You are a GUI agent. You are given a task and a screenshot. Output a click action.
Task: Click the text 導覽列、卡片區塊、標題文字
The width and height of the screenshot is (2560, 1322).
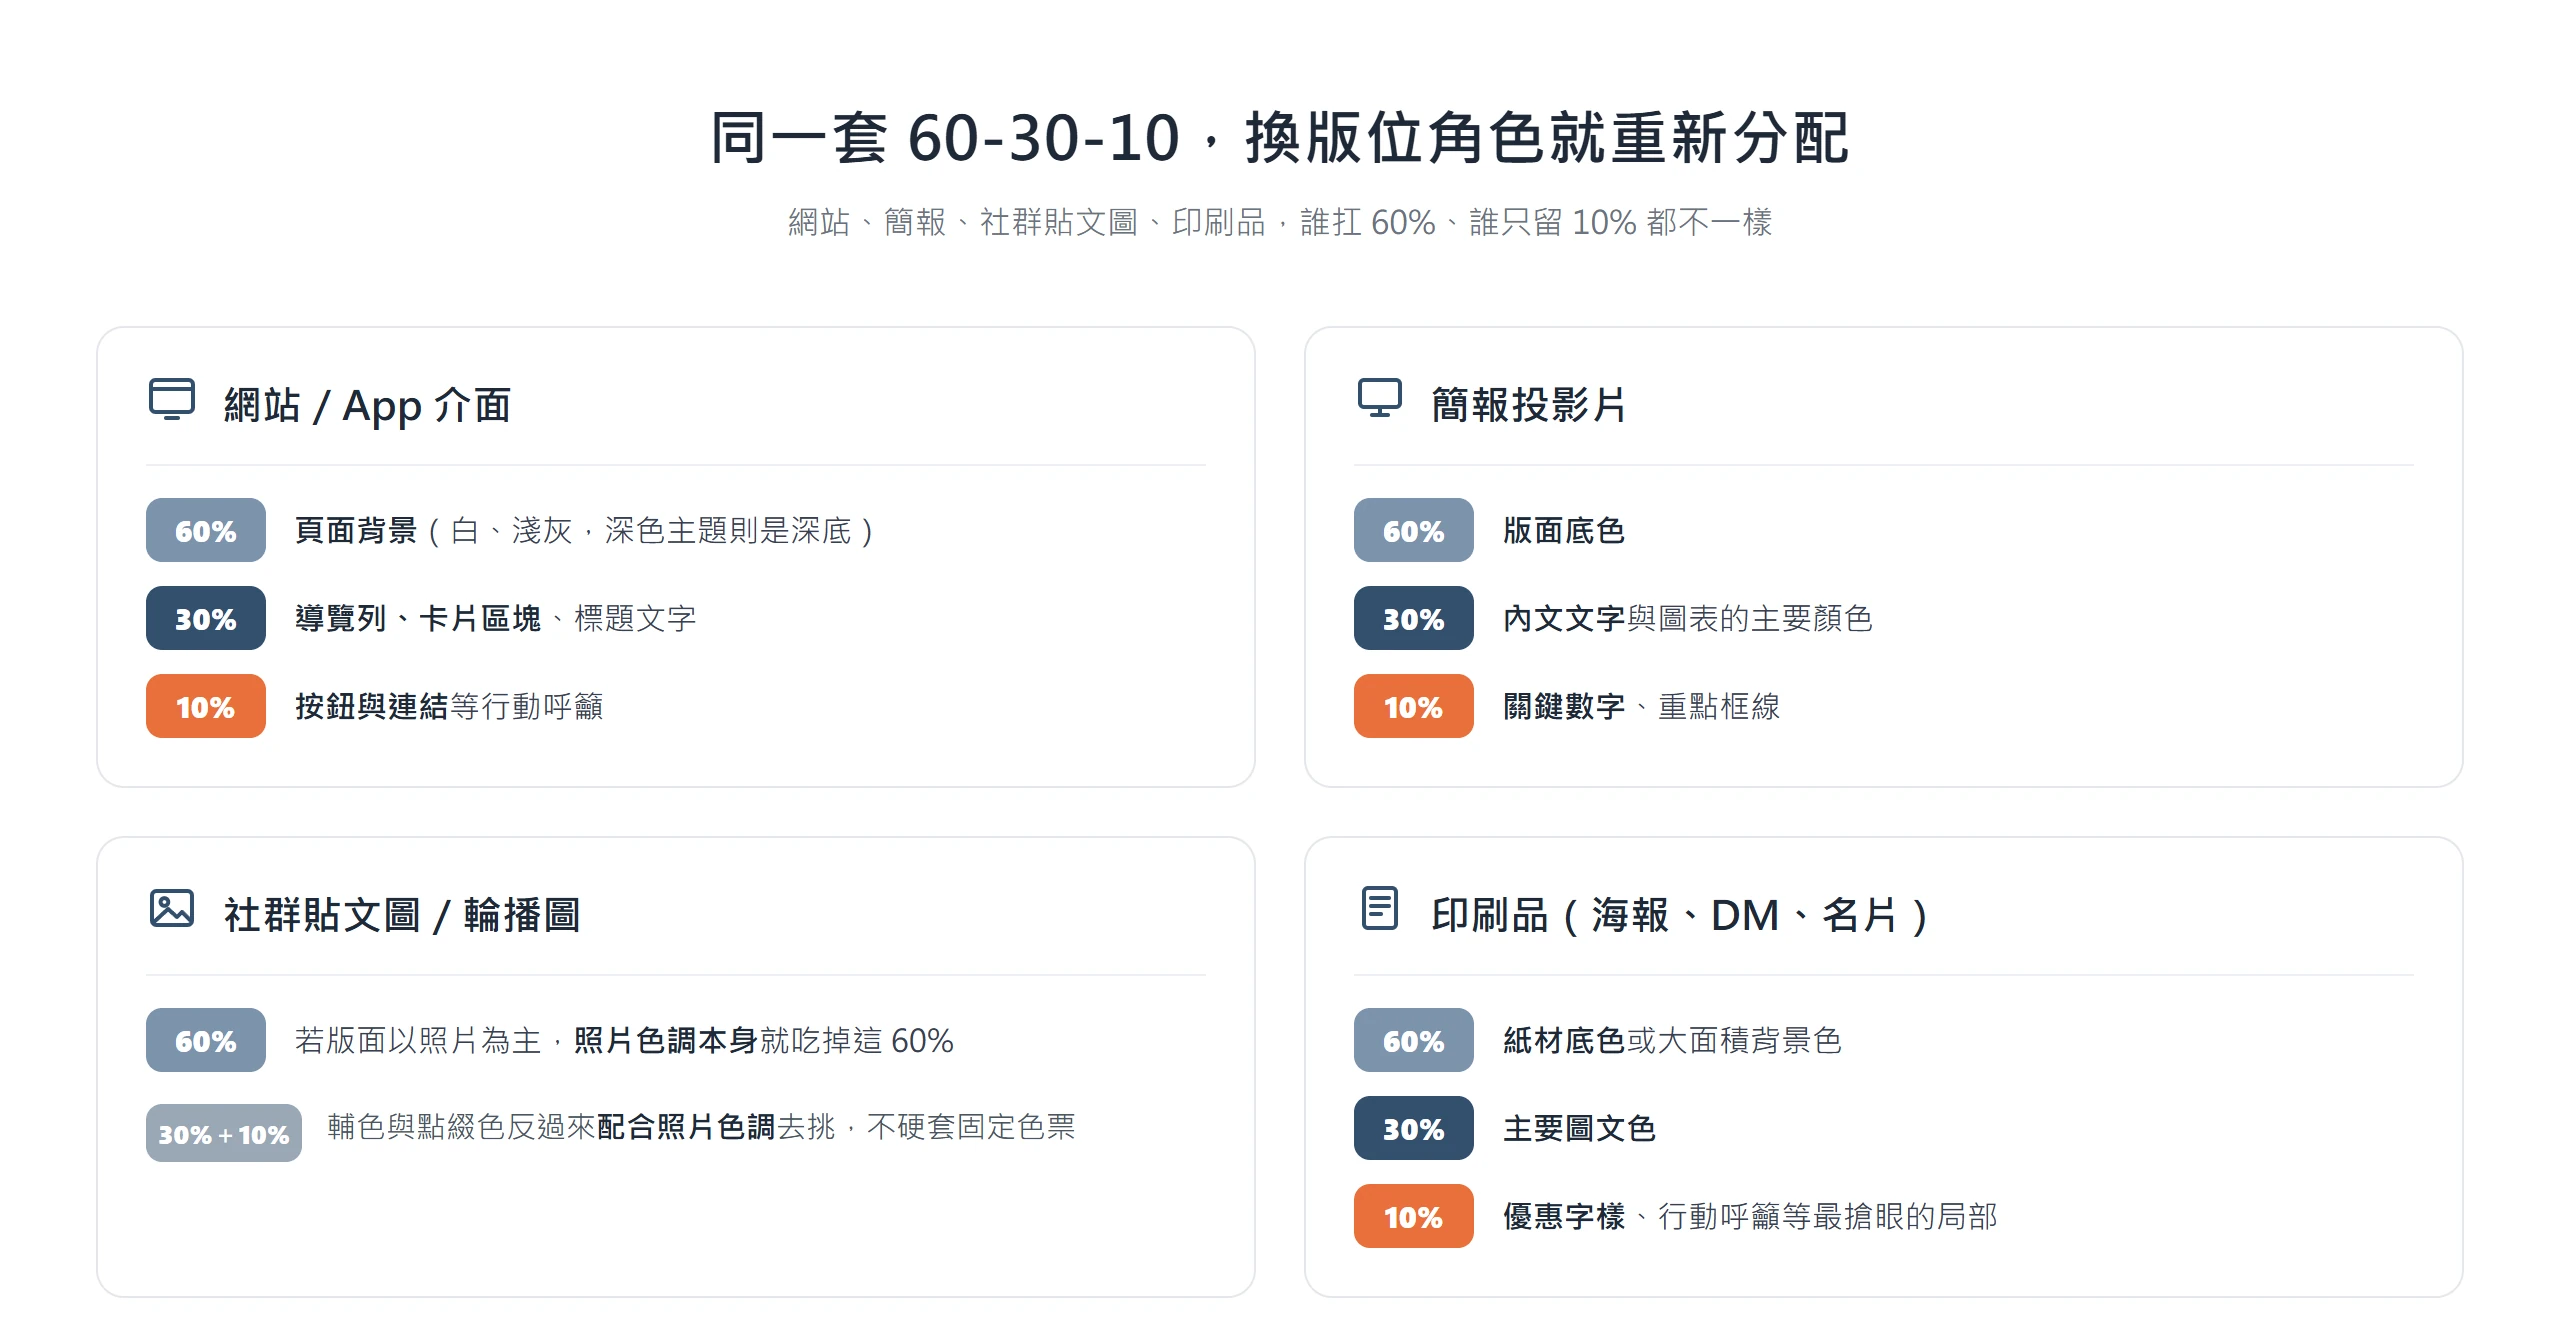coord(495,618)
